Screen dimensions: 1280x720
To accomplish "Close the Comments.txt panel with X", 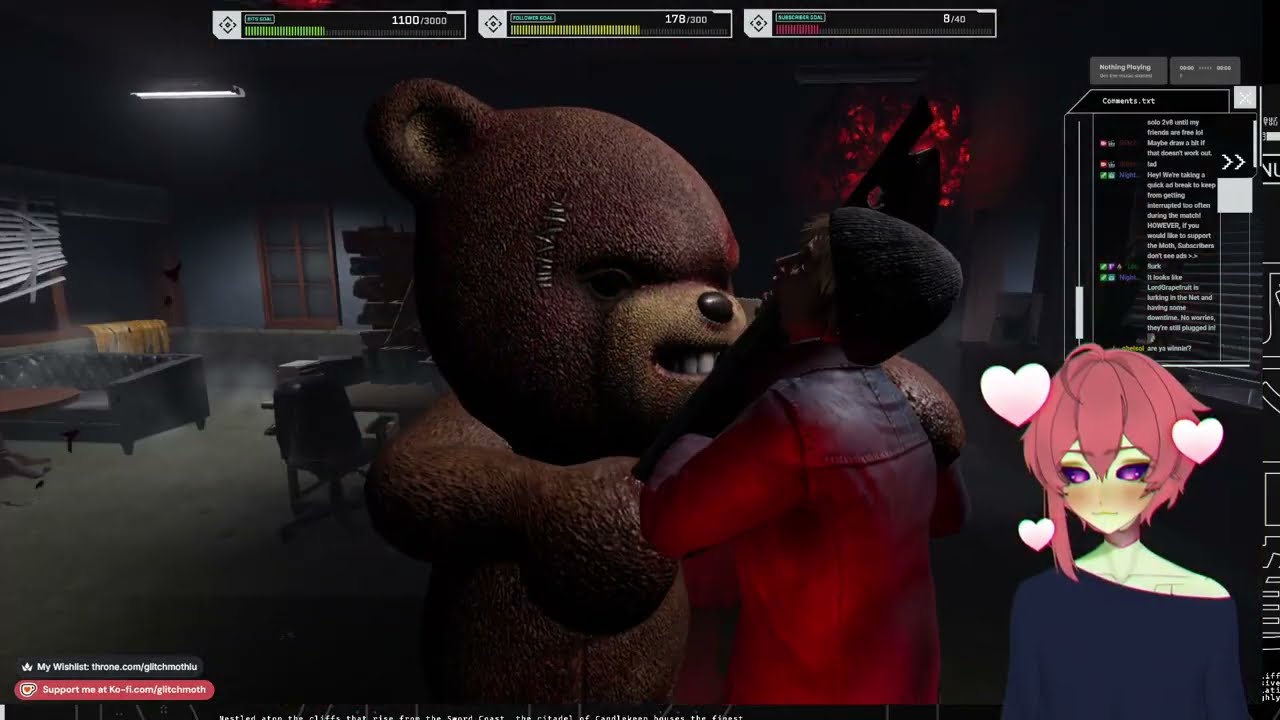I will point(1245,98).
